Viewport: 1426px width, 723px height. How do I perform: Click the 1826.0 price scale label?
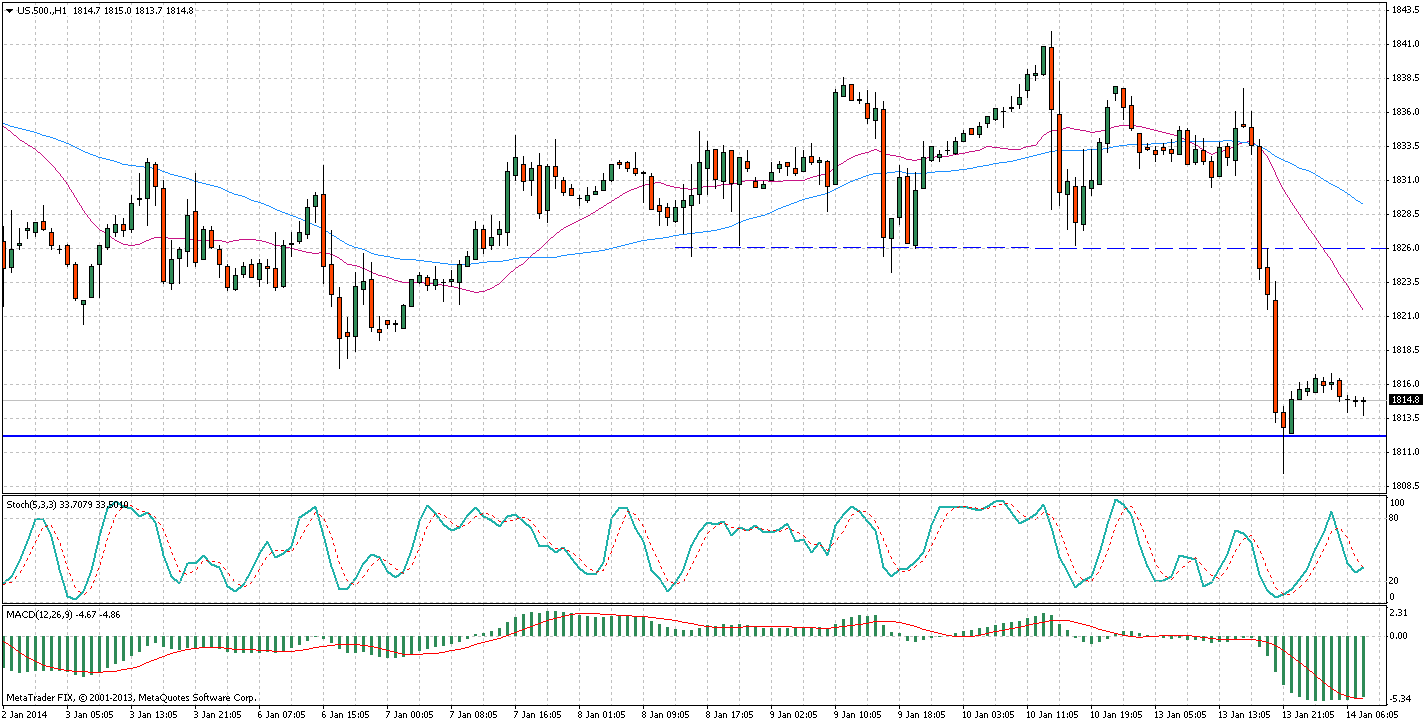pos(1403,247)
